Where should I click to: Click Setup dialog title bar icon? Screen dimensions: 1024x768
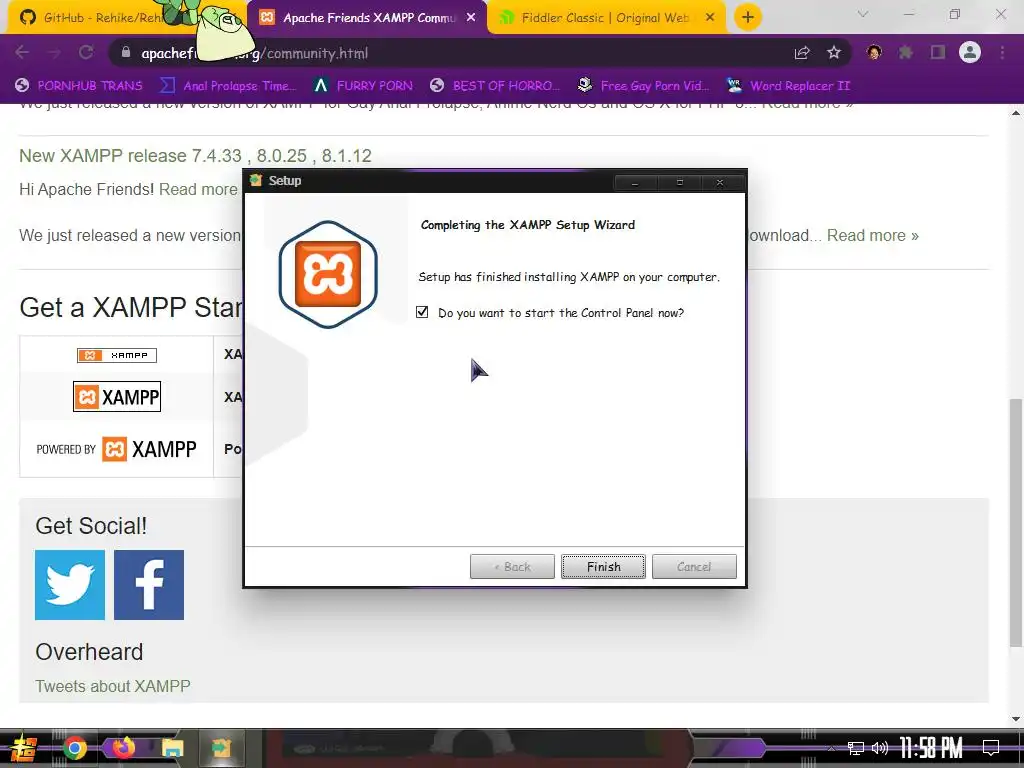(255, 180)
